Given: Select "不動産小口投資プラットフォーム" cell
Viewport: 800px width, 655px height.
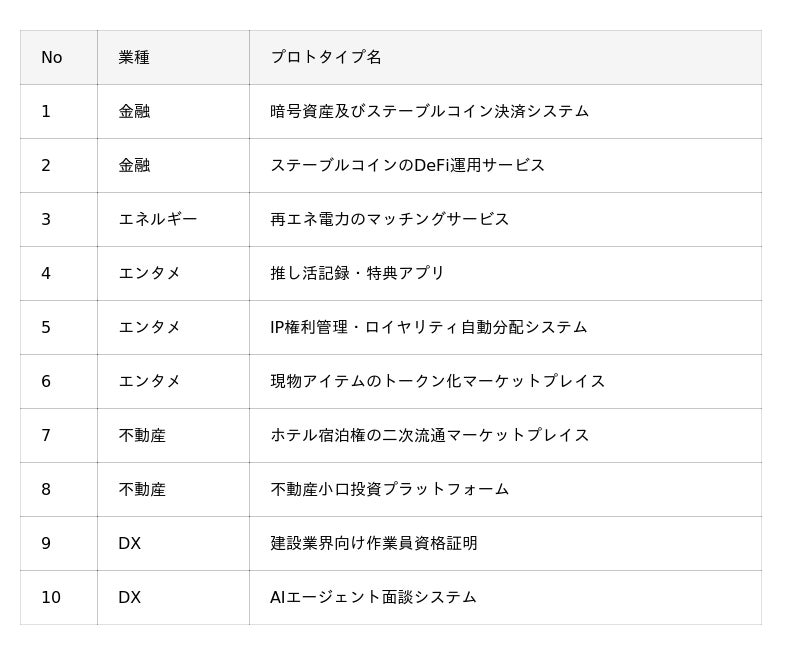Looking at the screenshot, I should point(389,490).
